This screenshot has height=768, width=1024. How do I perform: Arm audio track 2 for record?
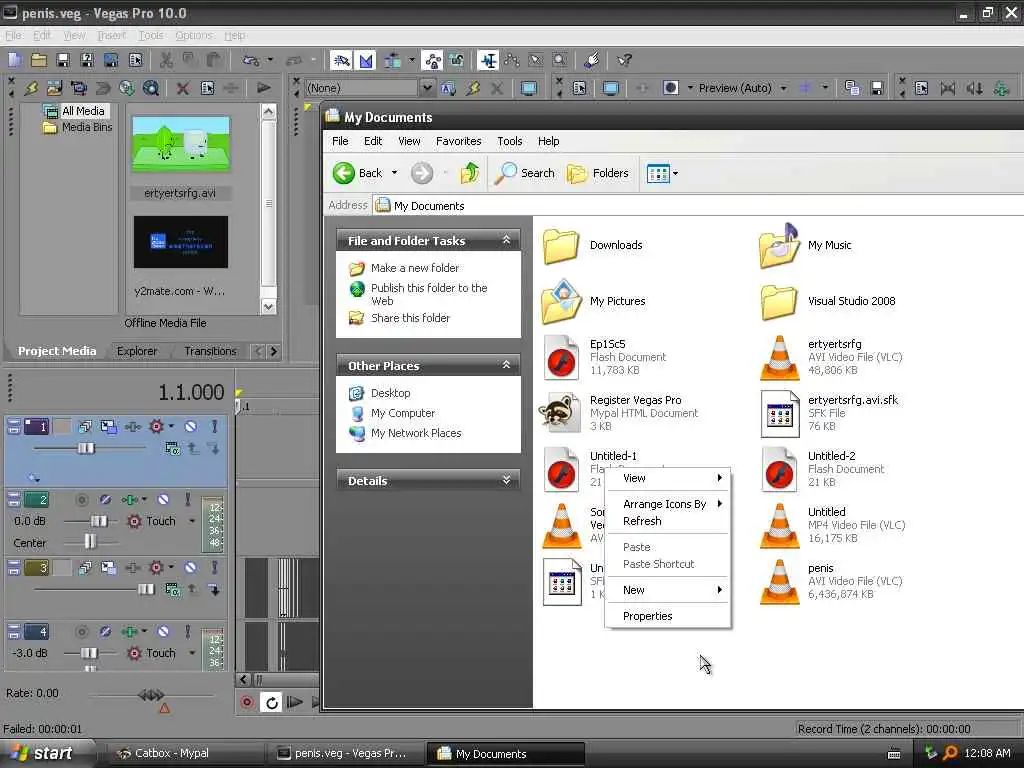click(81, 500)
